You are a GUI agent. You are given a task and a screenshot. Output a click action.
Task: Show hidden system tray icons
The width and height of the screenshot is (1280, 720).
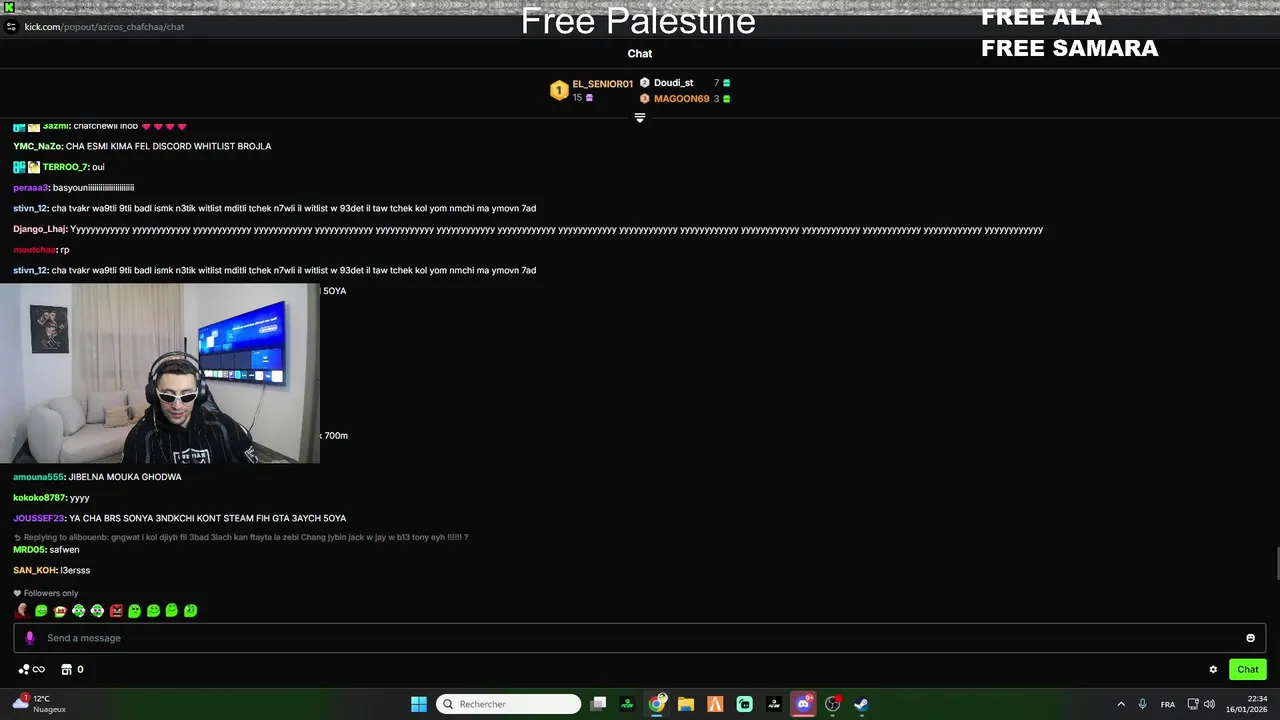[1121, 704]
